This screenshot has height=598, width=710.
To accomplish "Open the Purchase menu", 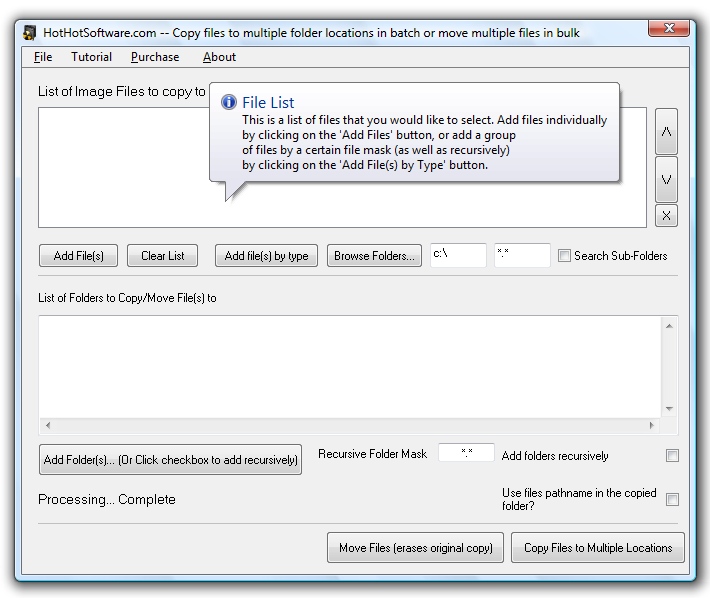I will pyautogui.click(x=155, y=57).
